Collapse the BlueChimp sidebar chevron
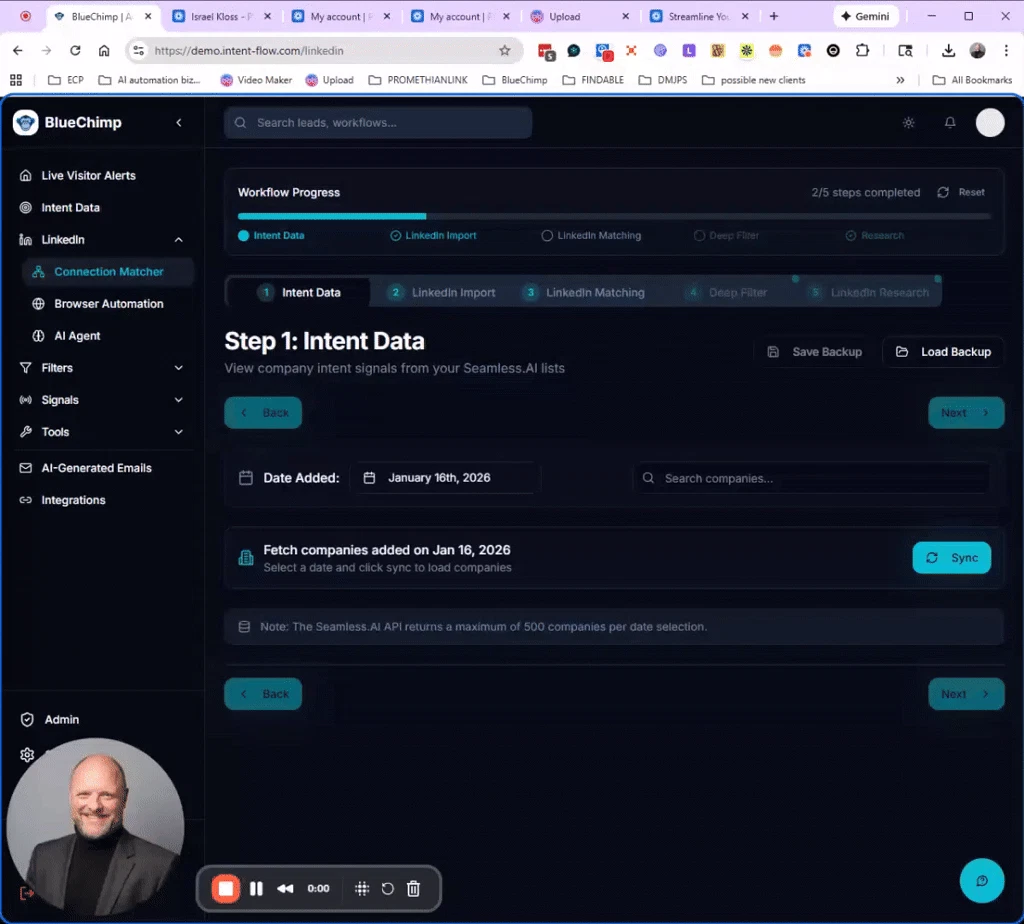 179,123
